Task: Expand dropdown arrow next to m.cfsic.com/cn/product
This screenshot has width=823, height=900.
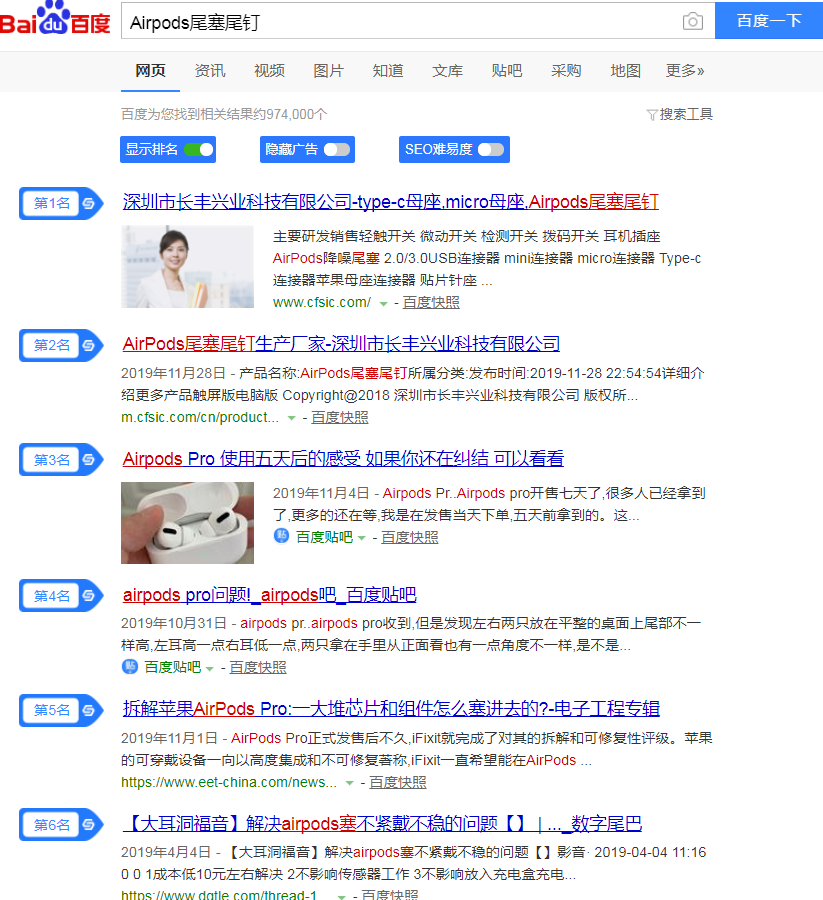Action: click(292, 418)
